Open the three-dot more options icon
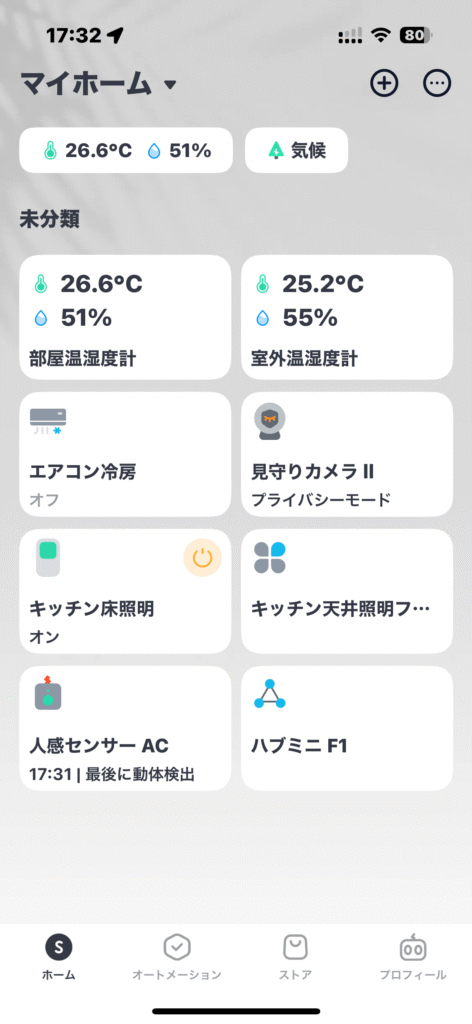Screen dimensions: 472x1024 click(x=437, y=84)
